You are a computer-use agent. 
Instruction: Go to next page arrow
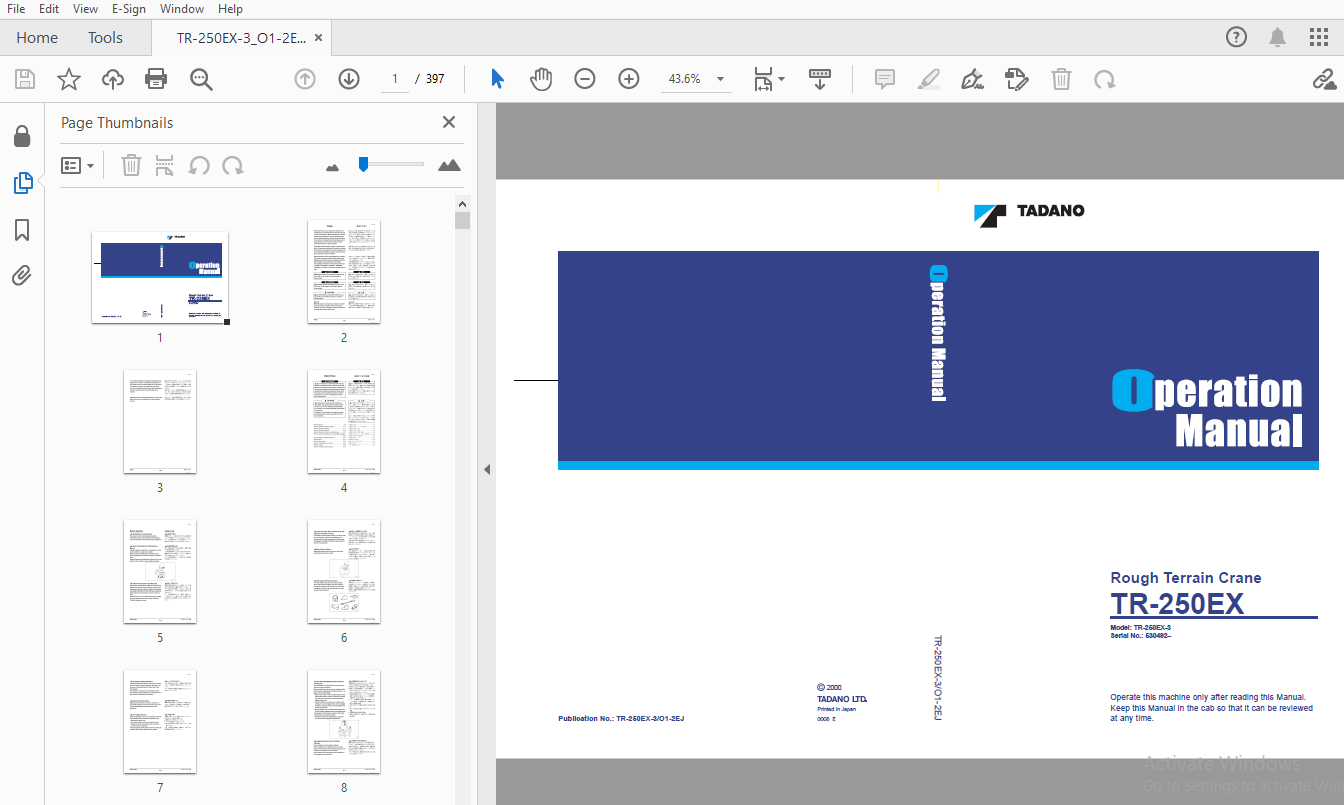(349, 79)
